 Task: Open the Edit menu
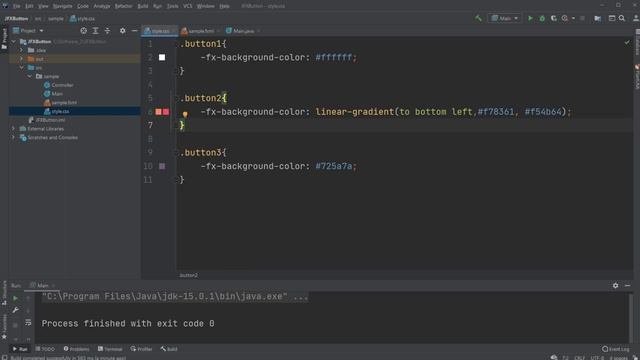pos(29,6)
